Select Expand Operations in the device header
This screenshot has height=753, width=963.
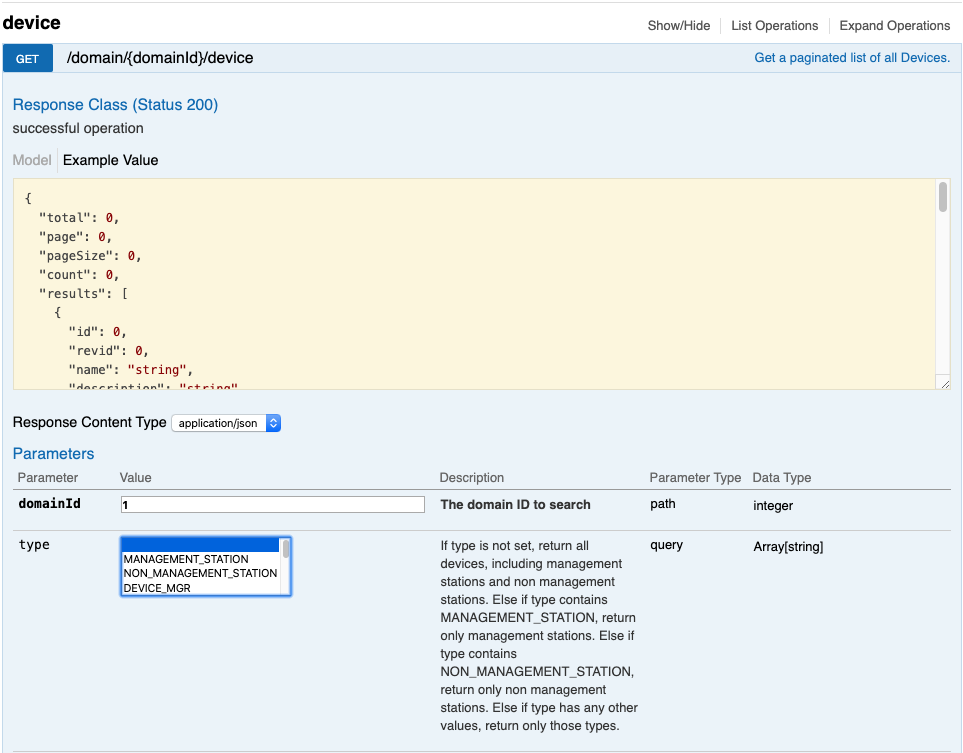[x=894, y=26]
